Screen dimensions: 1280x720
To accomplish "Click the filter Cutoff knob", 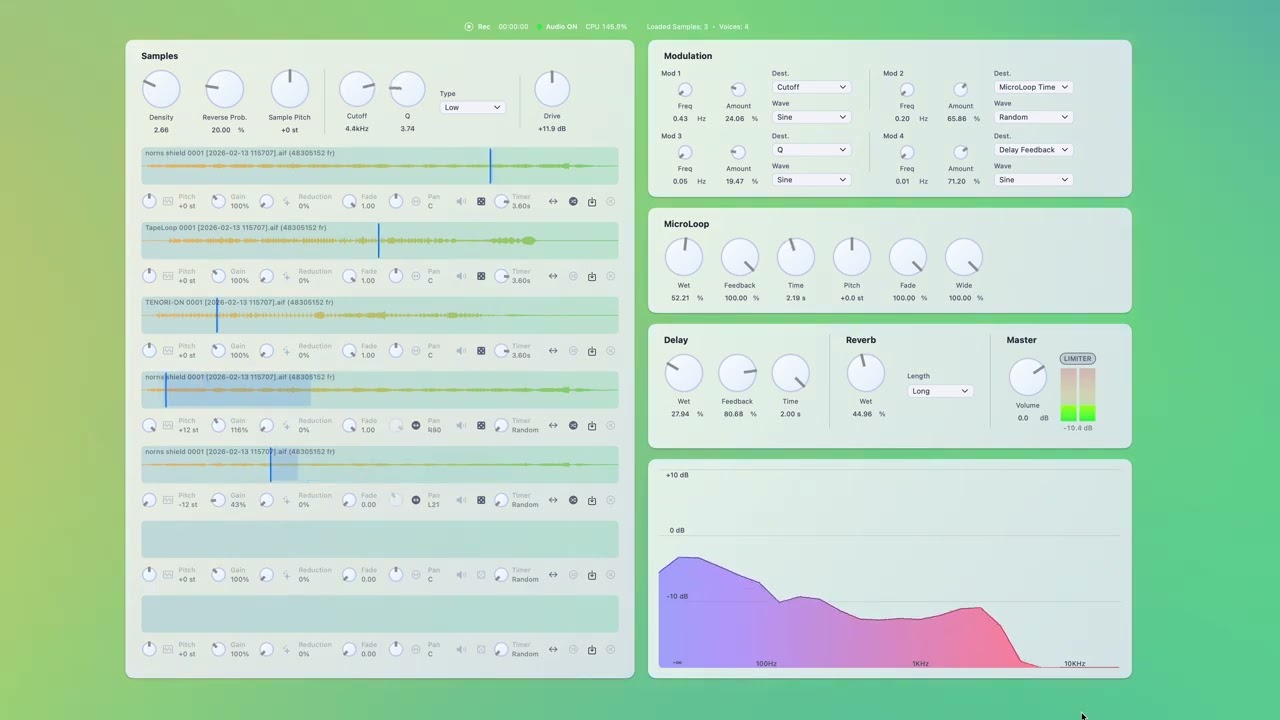I will pos(357,89).
